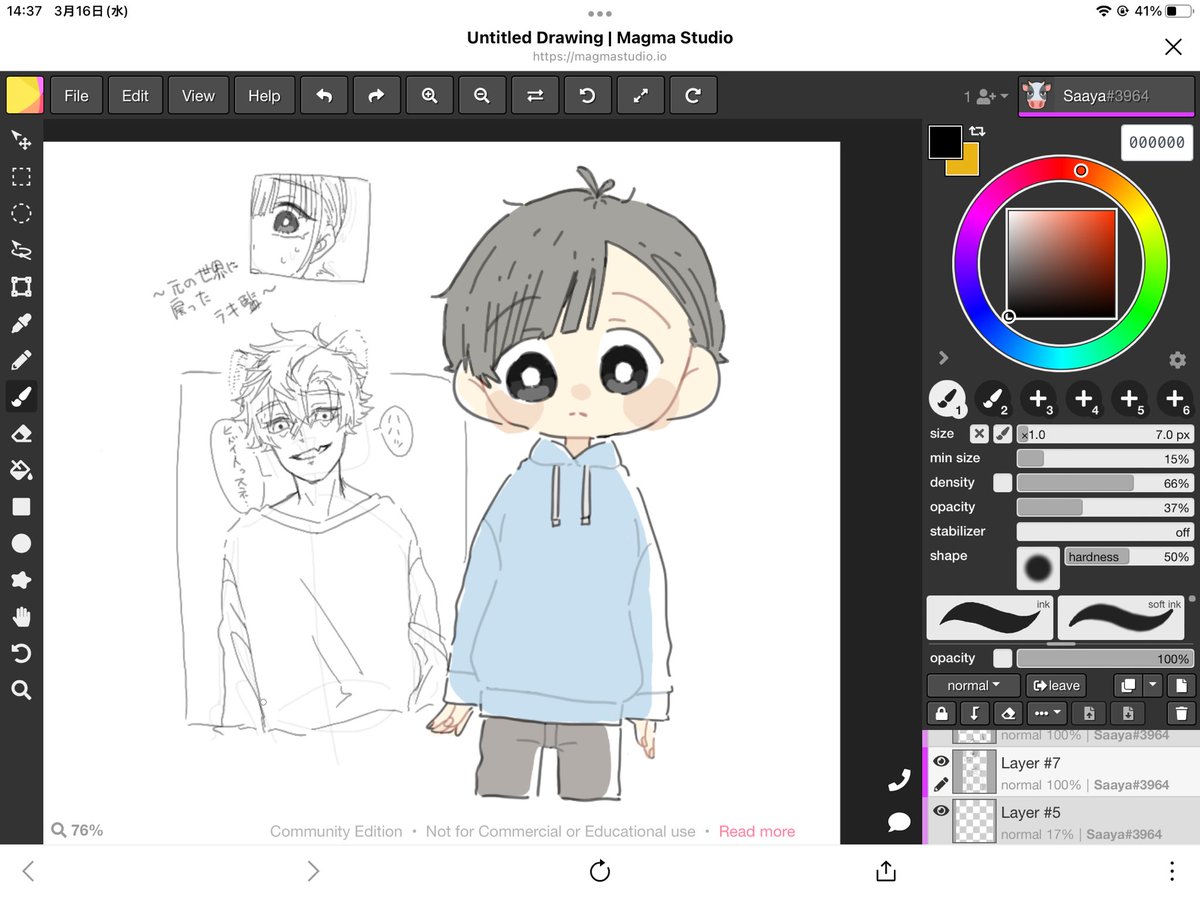This screenshot has width=1200, height=900.
Task: Open the Saaya#3964 user menu
Action: [1106, 96]
